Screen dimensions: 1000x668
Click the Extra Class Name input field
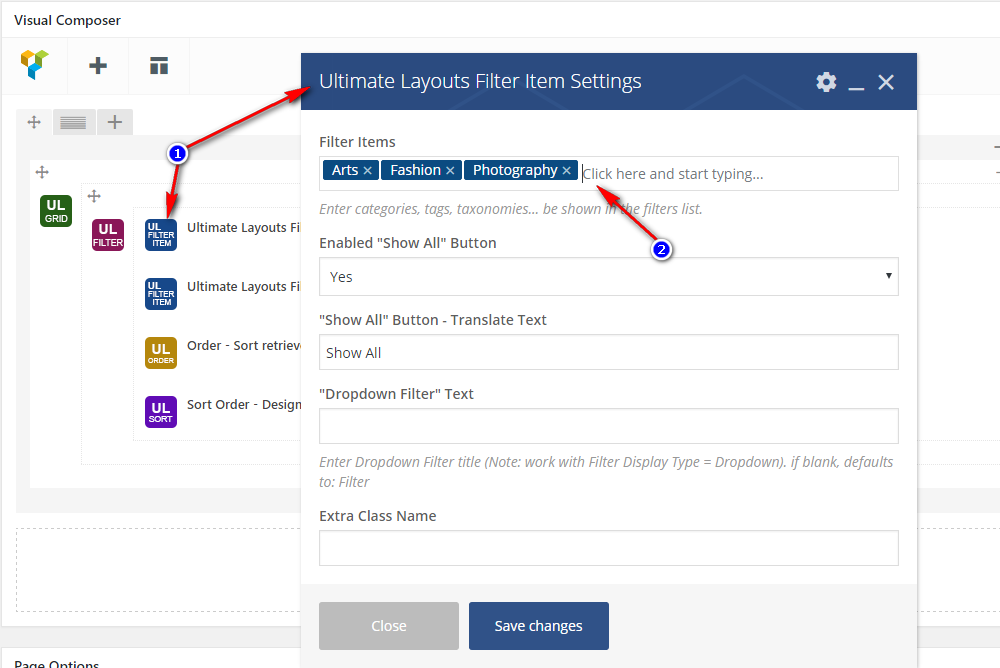click(608, 548)
